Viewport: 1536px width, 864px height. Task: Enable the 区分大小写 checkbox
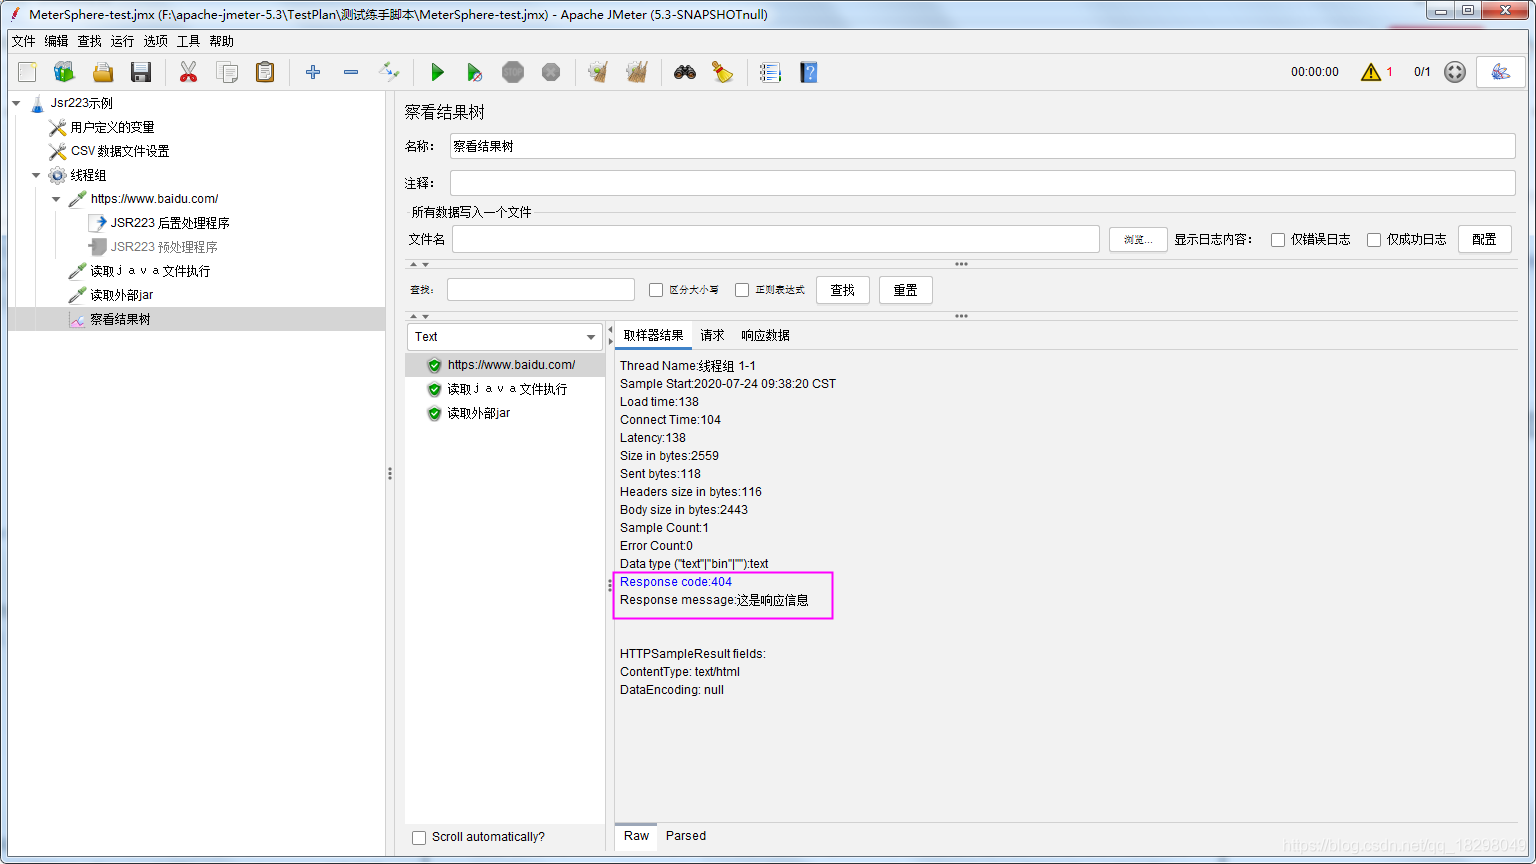pyautogui.click(x=656, y=290)
